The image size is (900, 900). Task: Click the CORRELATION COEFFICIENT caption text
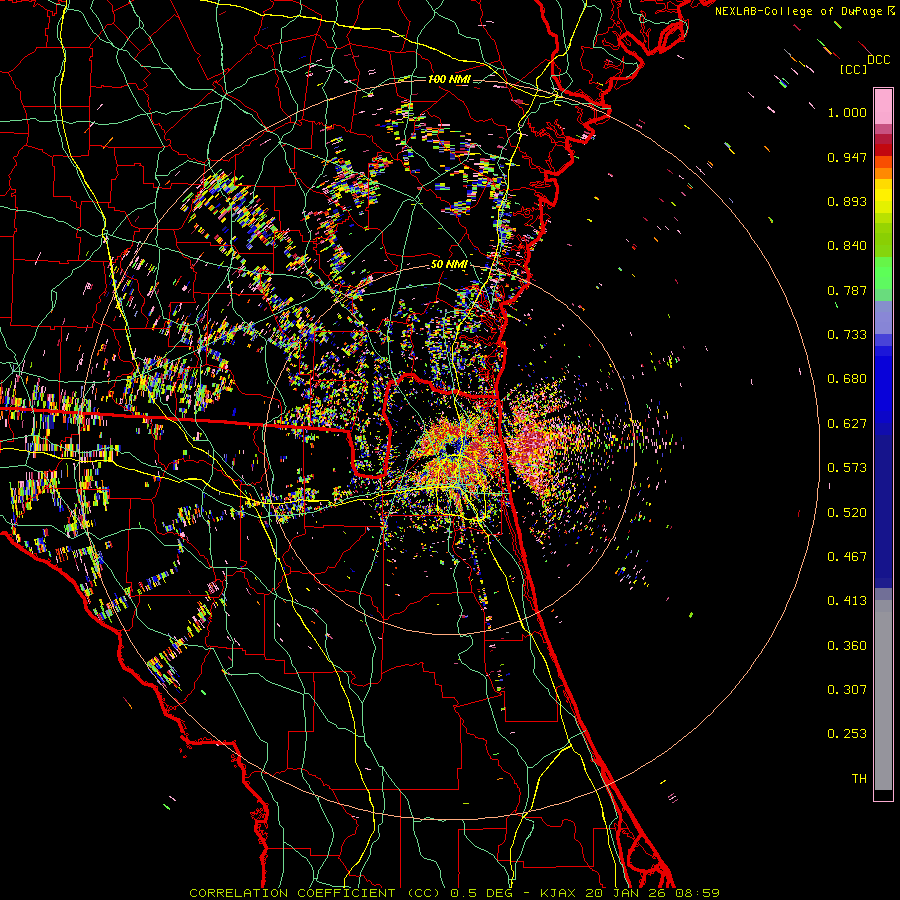click(x=292, y=893)
